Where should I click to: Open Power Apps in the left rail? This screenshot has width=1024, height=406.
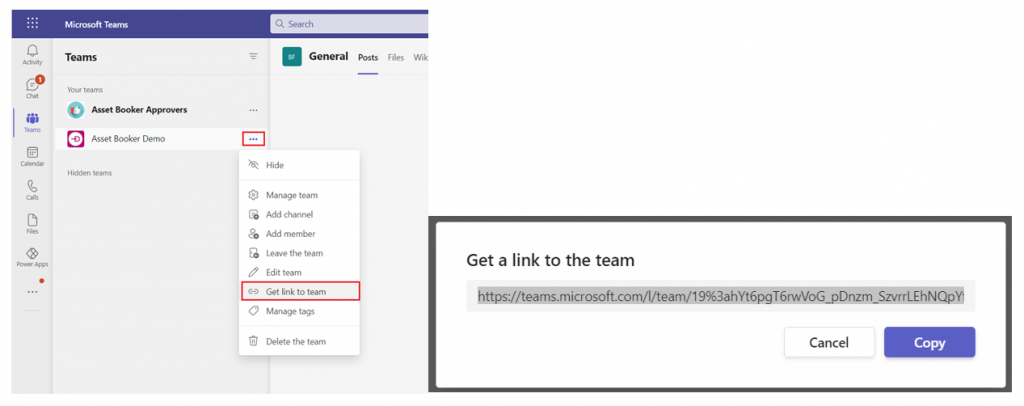(32, 257)
